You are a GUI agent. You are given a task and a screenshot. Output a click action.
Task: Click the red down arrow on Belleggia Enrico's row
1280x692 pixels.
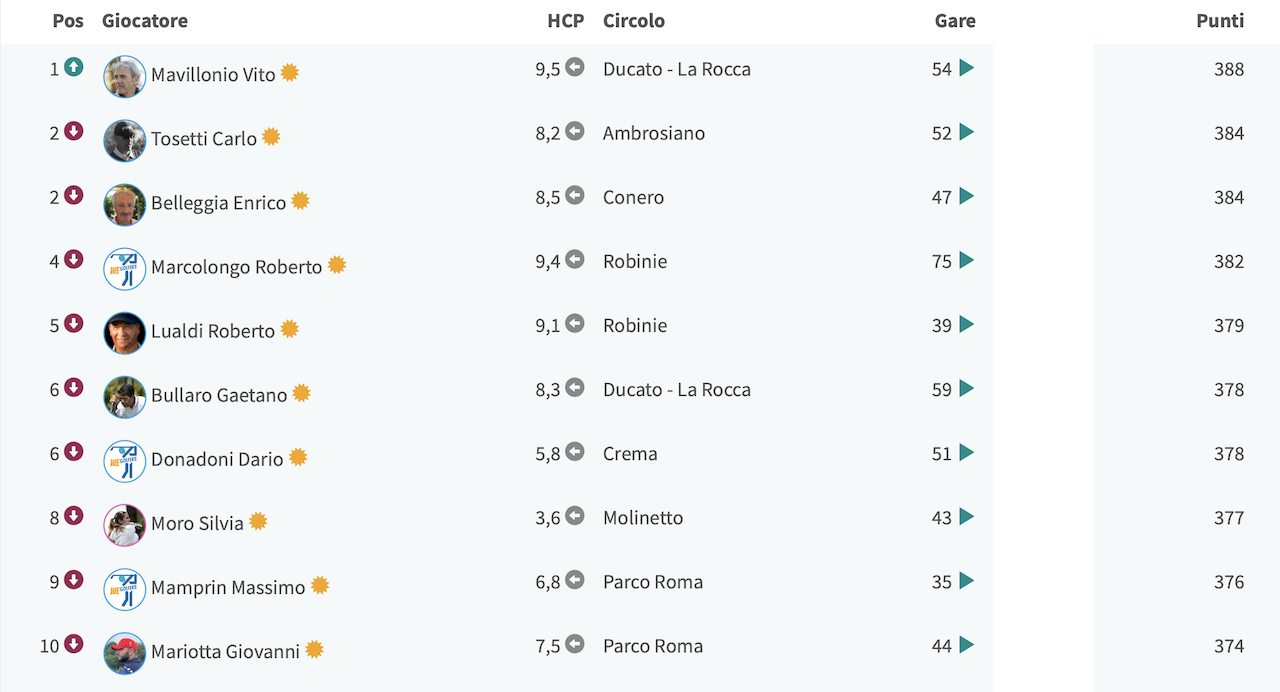click(x=74, y=195)
